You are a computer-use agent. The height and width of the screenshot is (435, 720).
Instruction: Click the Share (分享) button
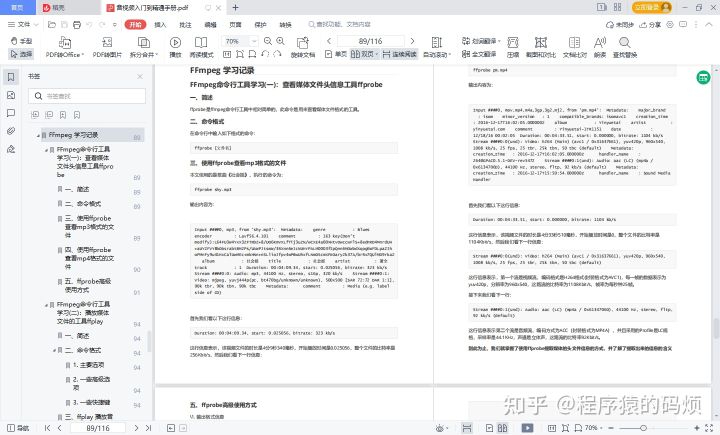coord(650,24)
